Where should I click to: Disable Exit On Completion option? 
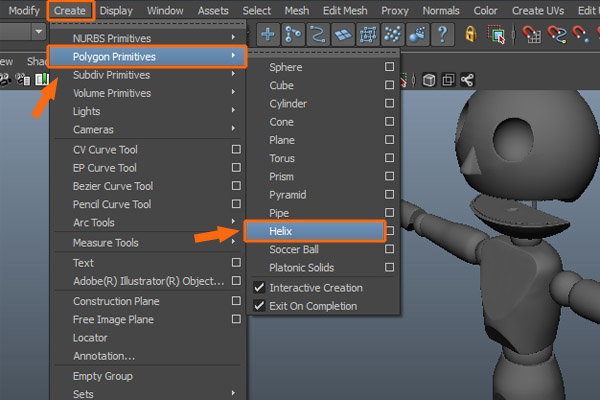coord(258,306)
